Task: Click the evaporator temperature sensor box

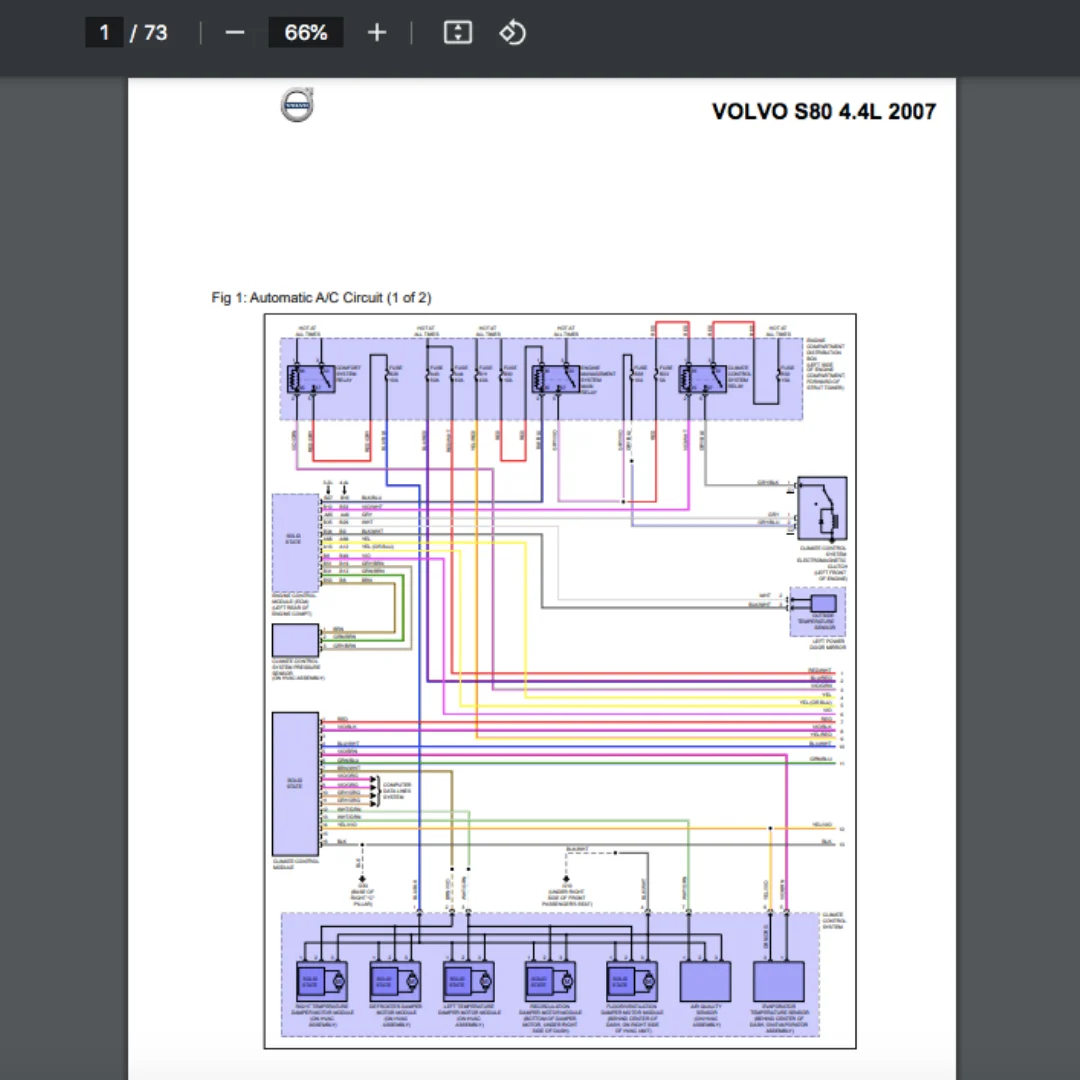Action: [779, 981]
